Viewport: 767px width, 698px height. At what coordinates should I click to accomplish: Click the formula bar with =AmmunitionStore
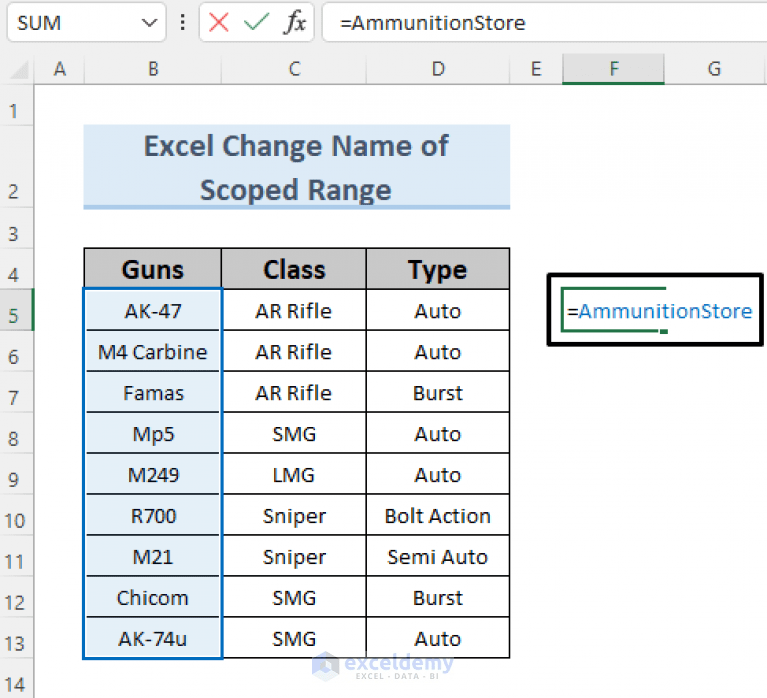[544, 23]
